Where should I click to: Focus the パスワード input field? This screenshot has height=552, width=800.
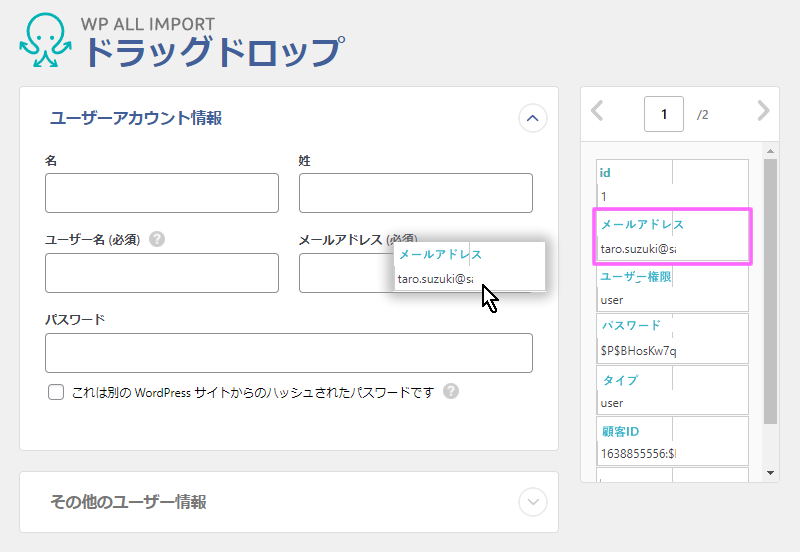[289, 353]
